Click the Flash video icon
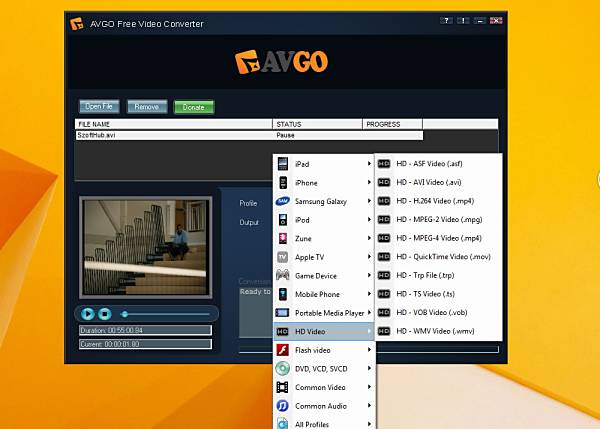Image resolution: width=600 pixels, height=429 pixels. click(x=282, y=350)
